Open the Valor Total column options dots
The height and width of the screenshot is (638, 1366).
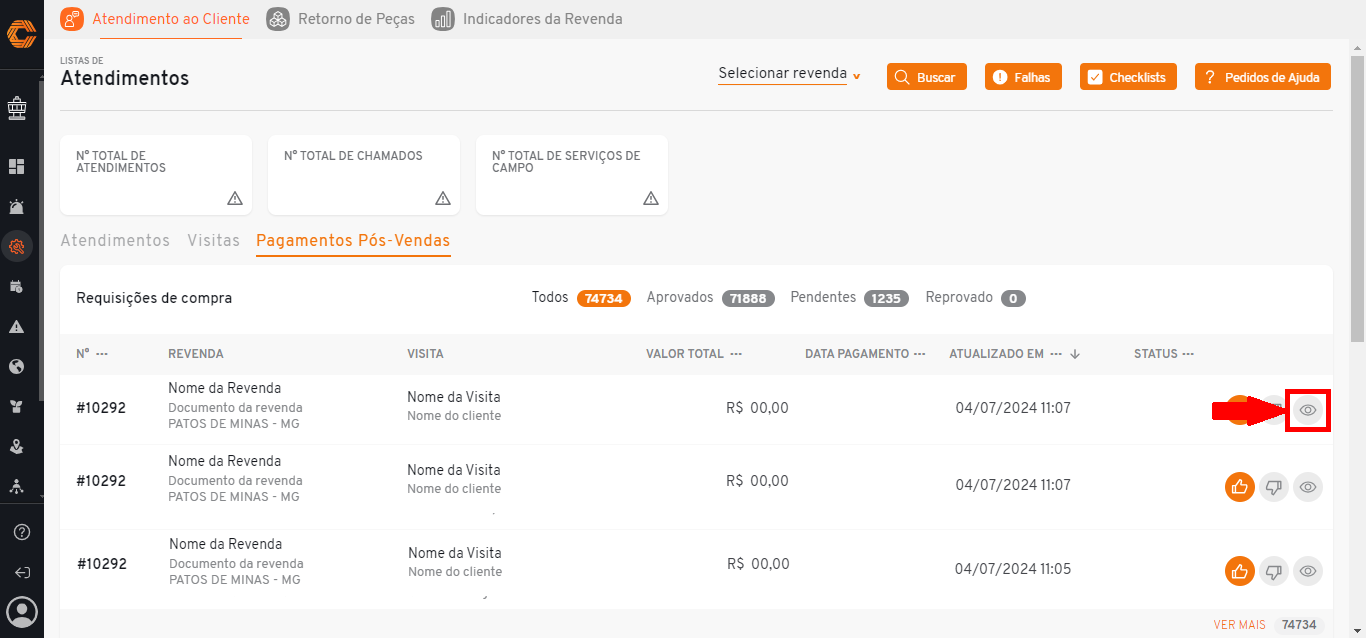pos(736,354)
